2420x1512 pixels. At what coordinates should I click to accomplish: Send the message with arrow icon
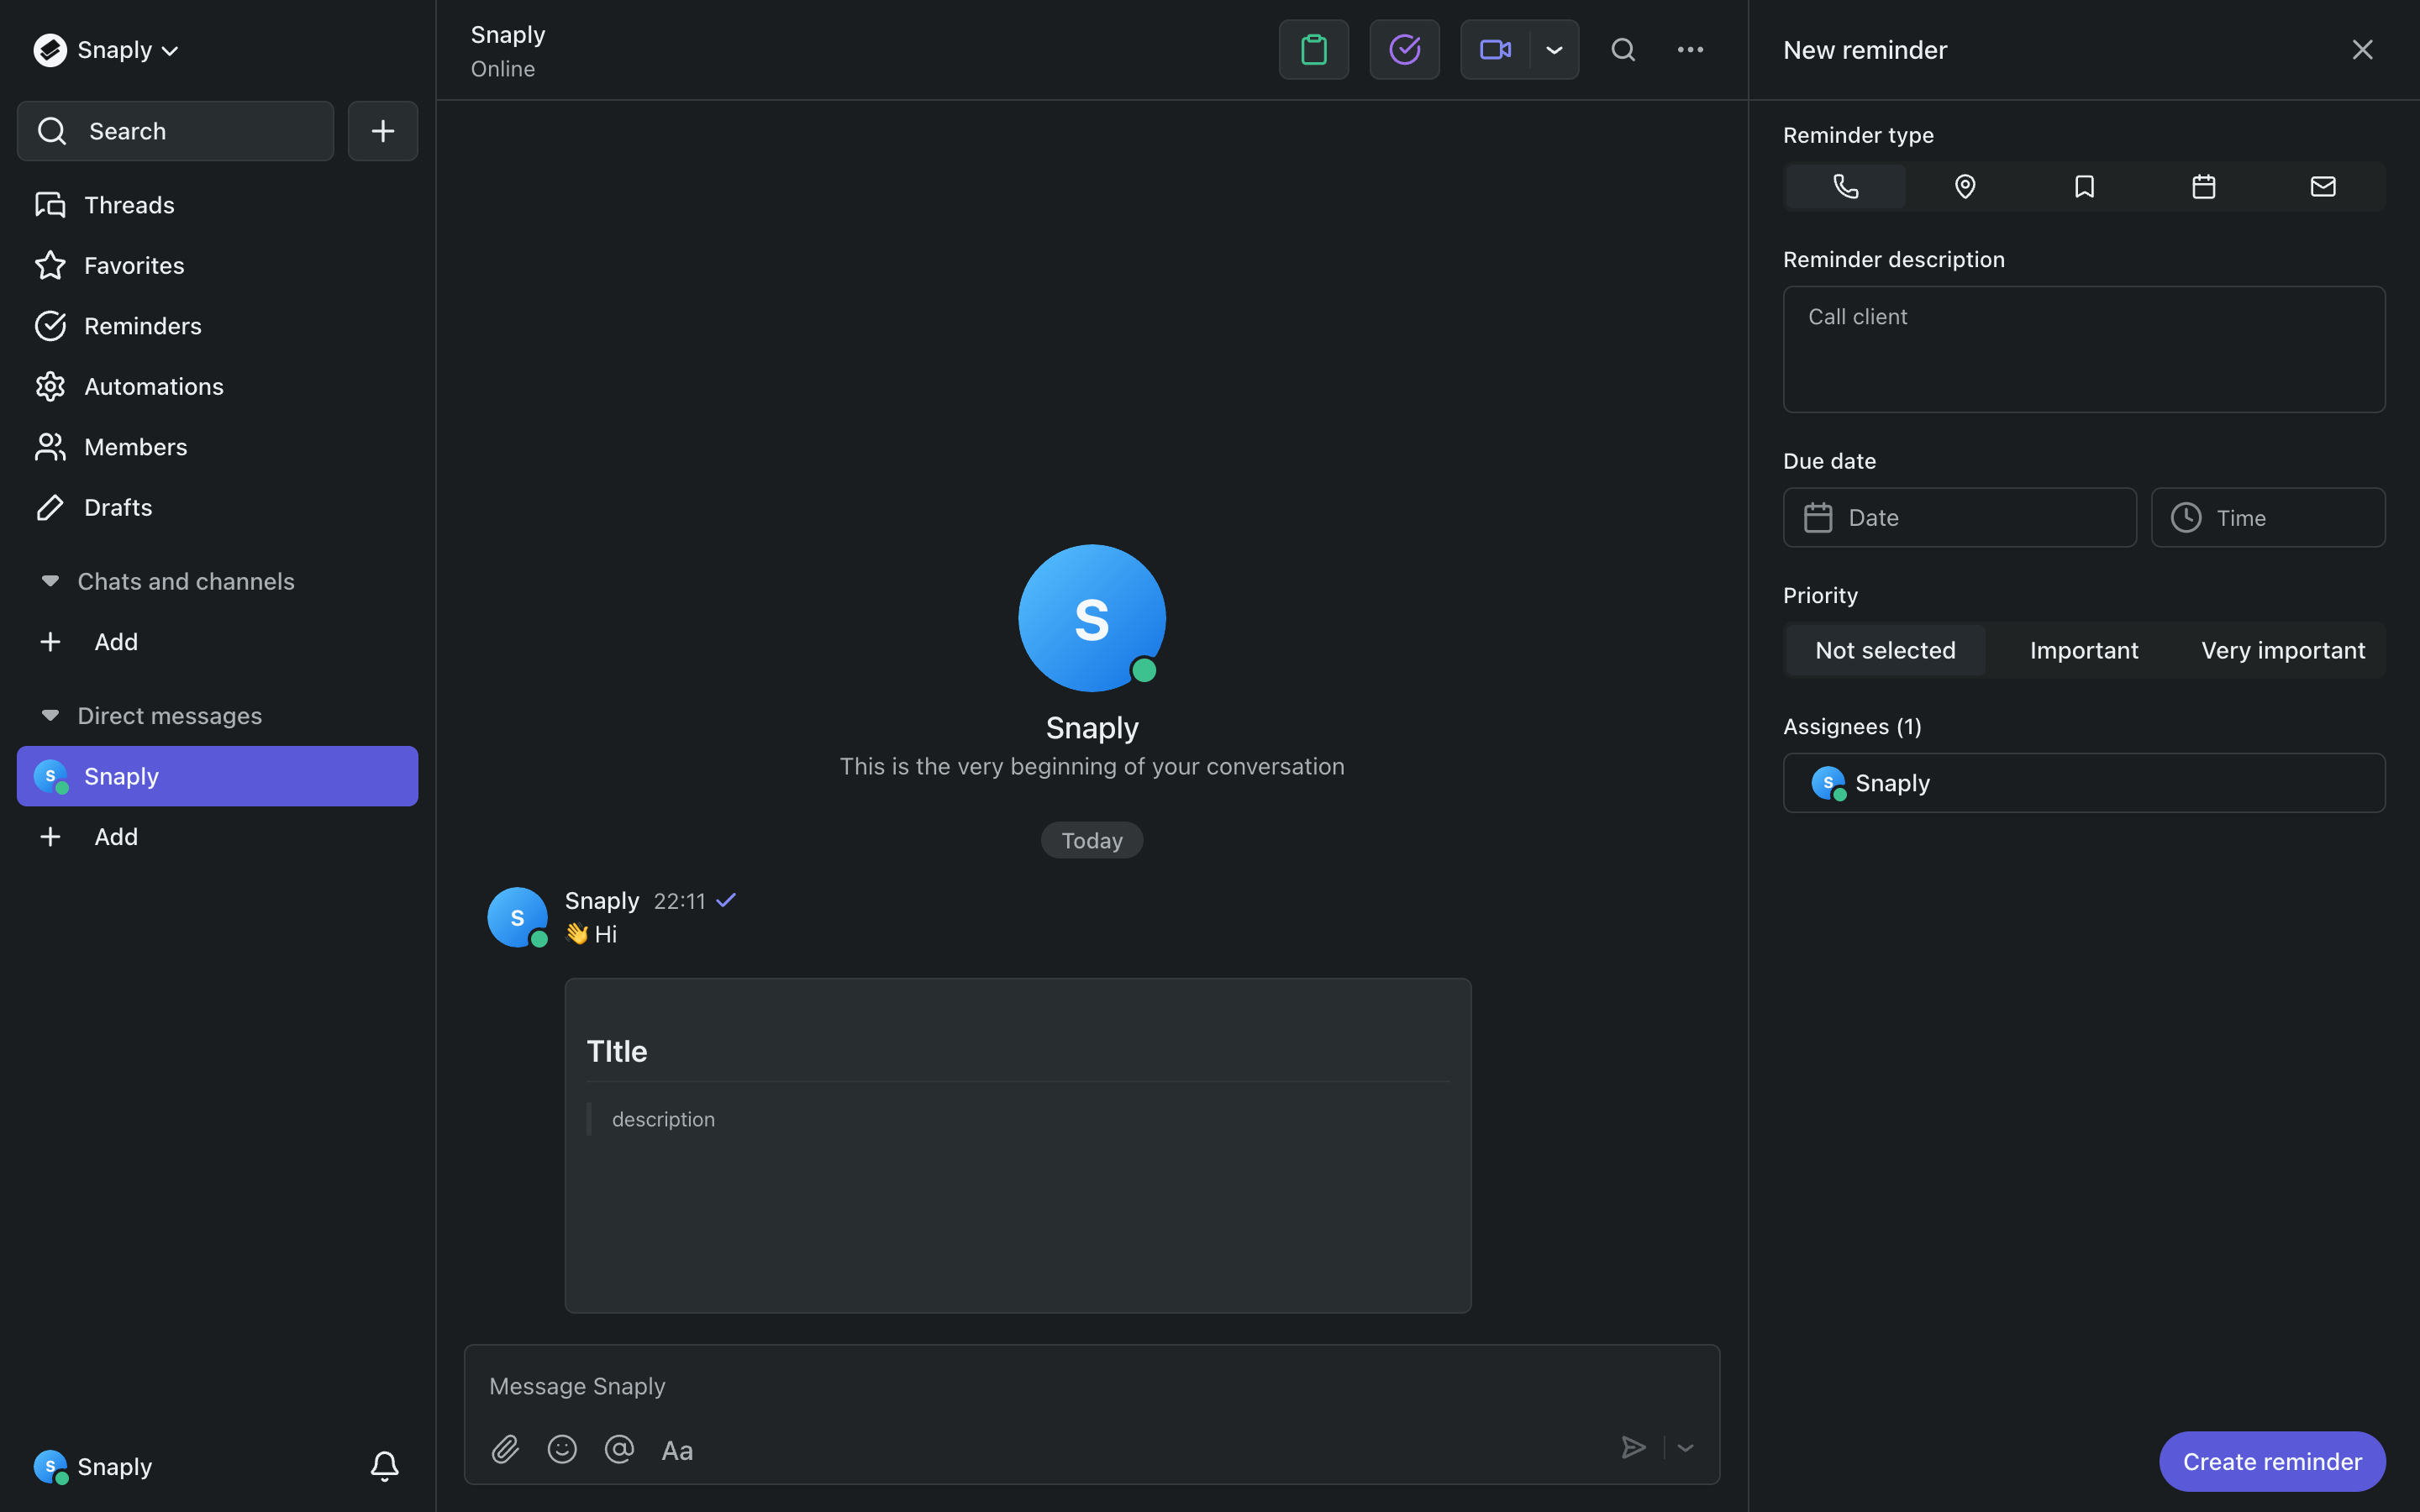pos(1633,1447)
